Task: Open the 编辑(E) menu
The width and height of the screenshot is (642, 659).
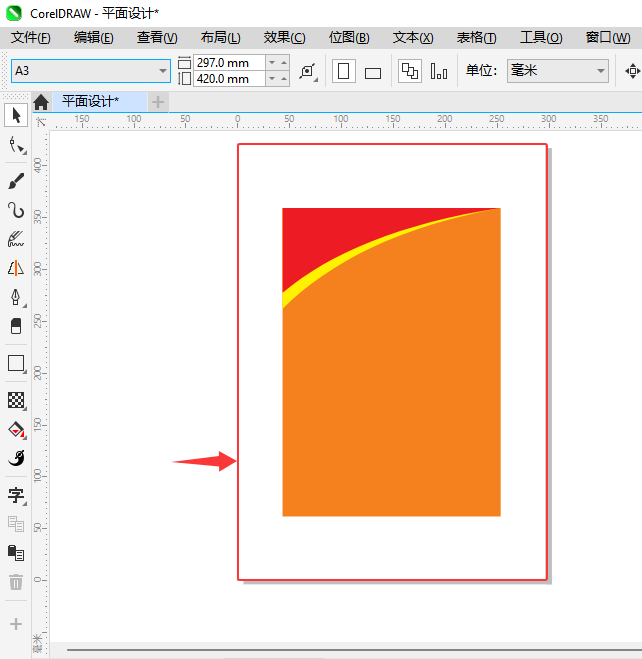Action: (94, 38)
